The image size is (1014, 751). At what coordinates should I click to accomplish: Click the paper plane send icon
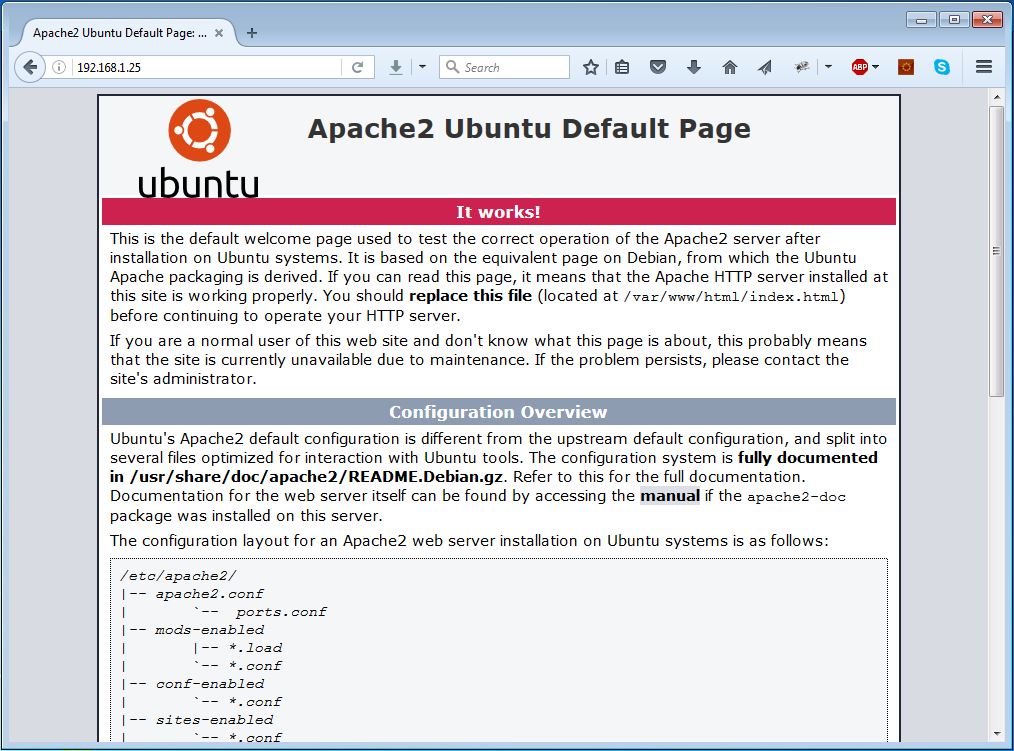click(x=765, y=67)
